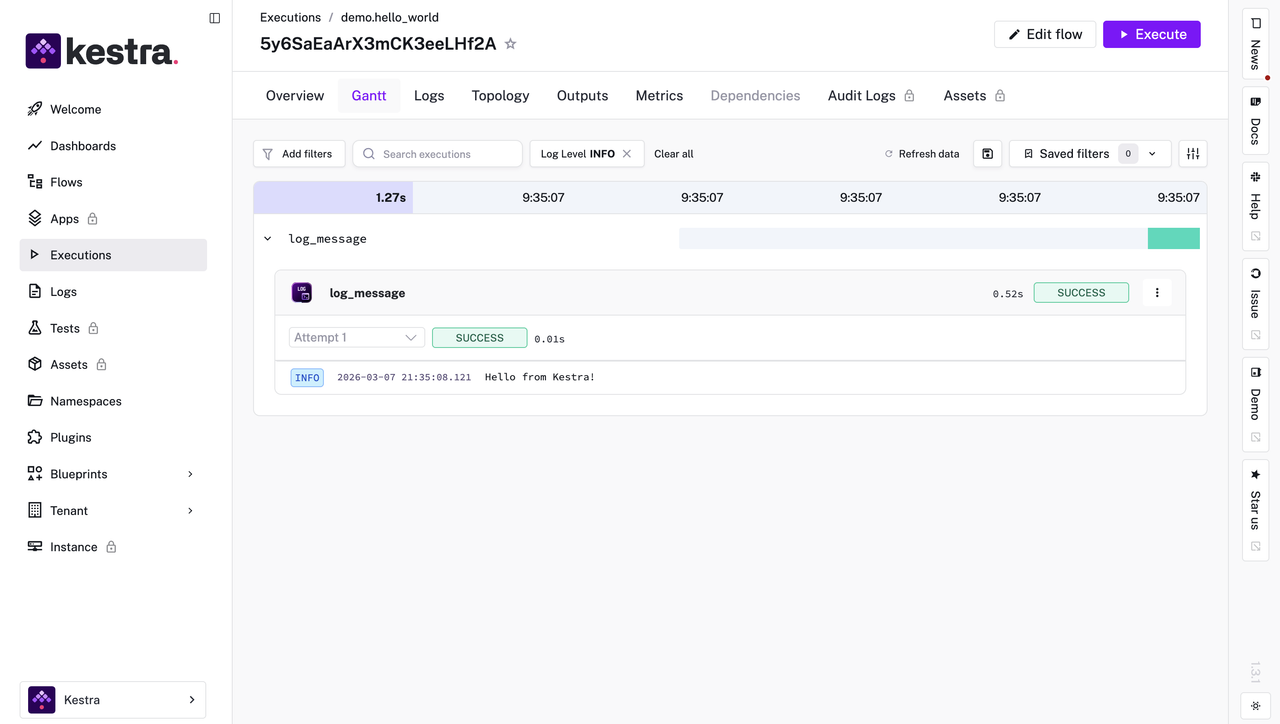Screen dimensions: 1280x724
Task: Save current view with the save icon
Action: (987, 153)
